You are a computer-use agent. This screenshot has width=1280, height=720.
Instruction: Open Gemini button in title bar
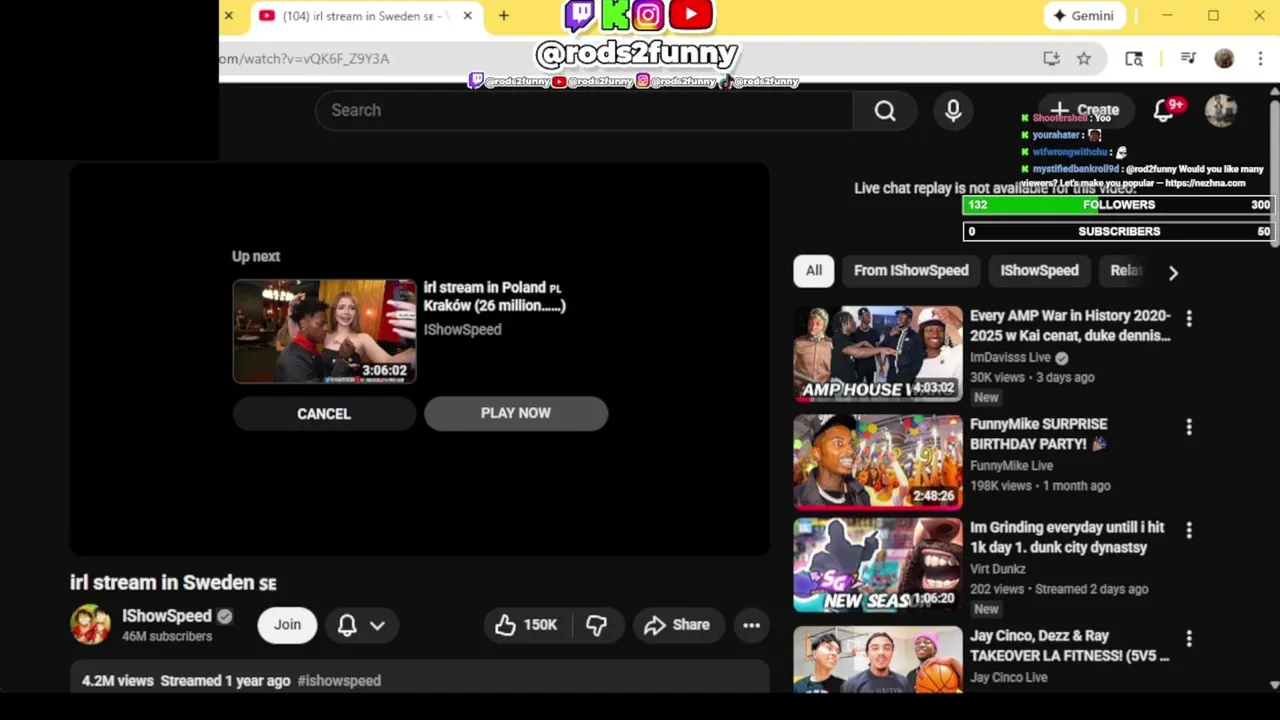tap(1083, 16)
